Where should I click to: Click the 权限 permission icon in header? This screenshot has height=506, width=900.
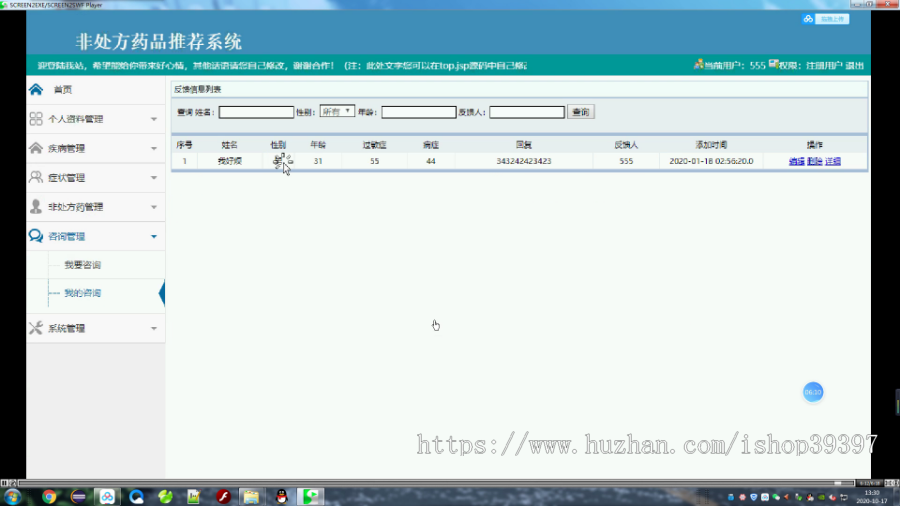pyautogui.click(x=773, y=64)
